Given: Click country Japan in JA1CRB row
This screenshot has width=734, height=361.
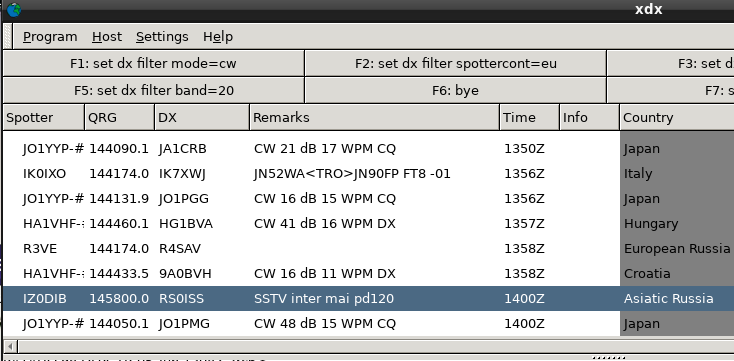Looking at the screenshot, I should tap(642, 149).
